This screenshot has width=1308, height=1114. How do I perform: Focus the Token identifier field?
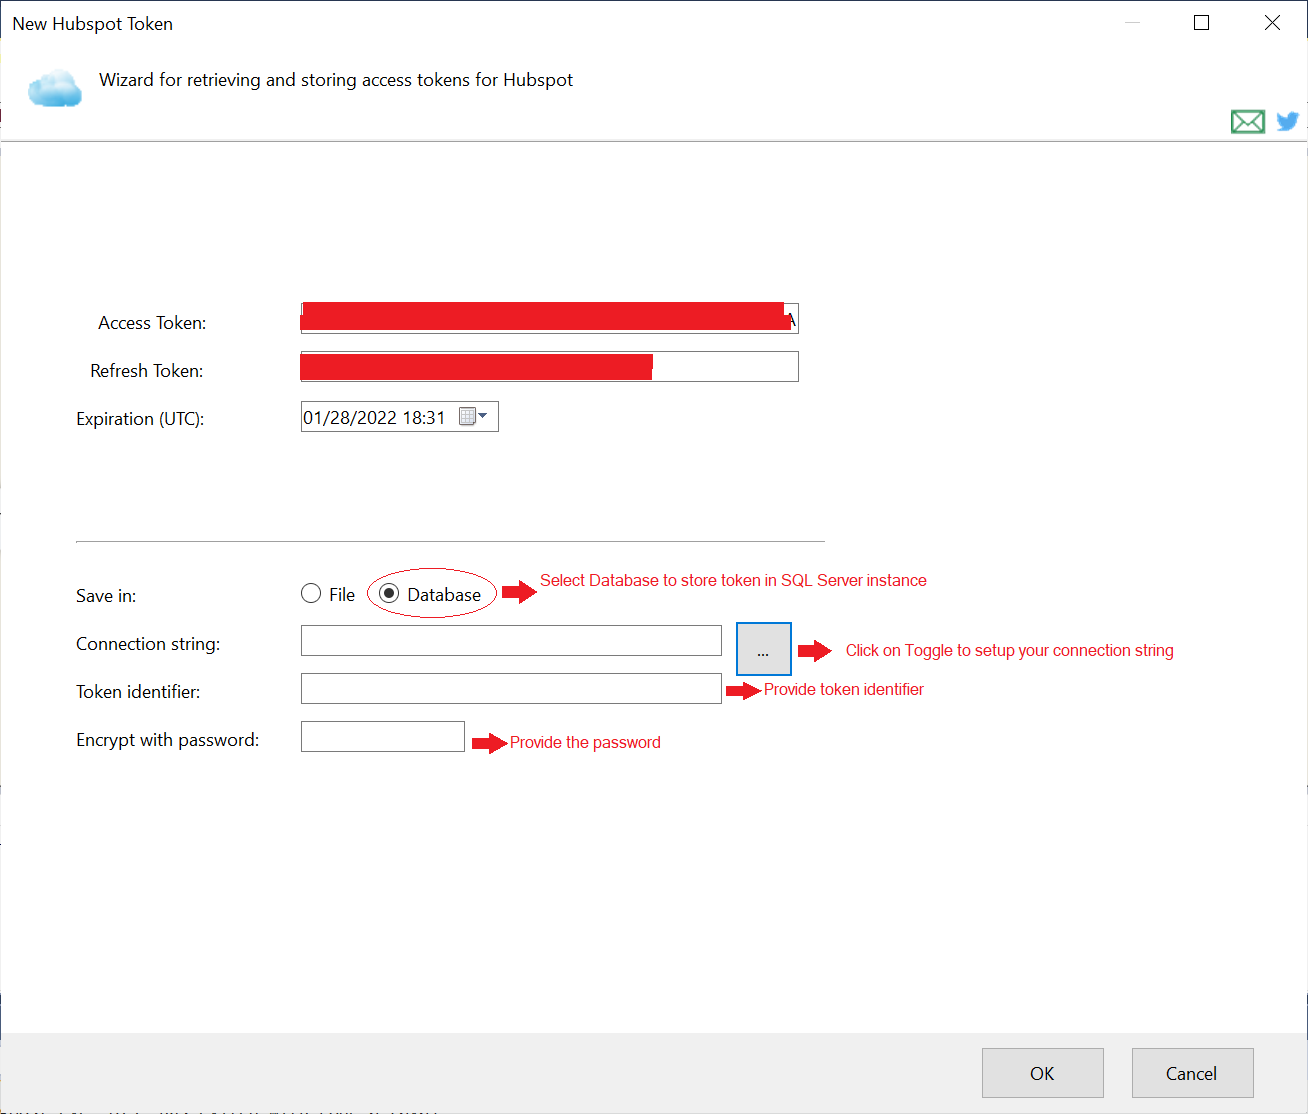click(511, 689)
